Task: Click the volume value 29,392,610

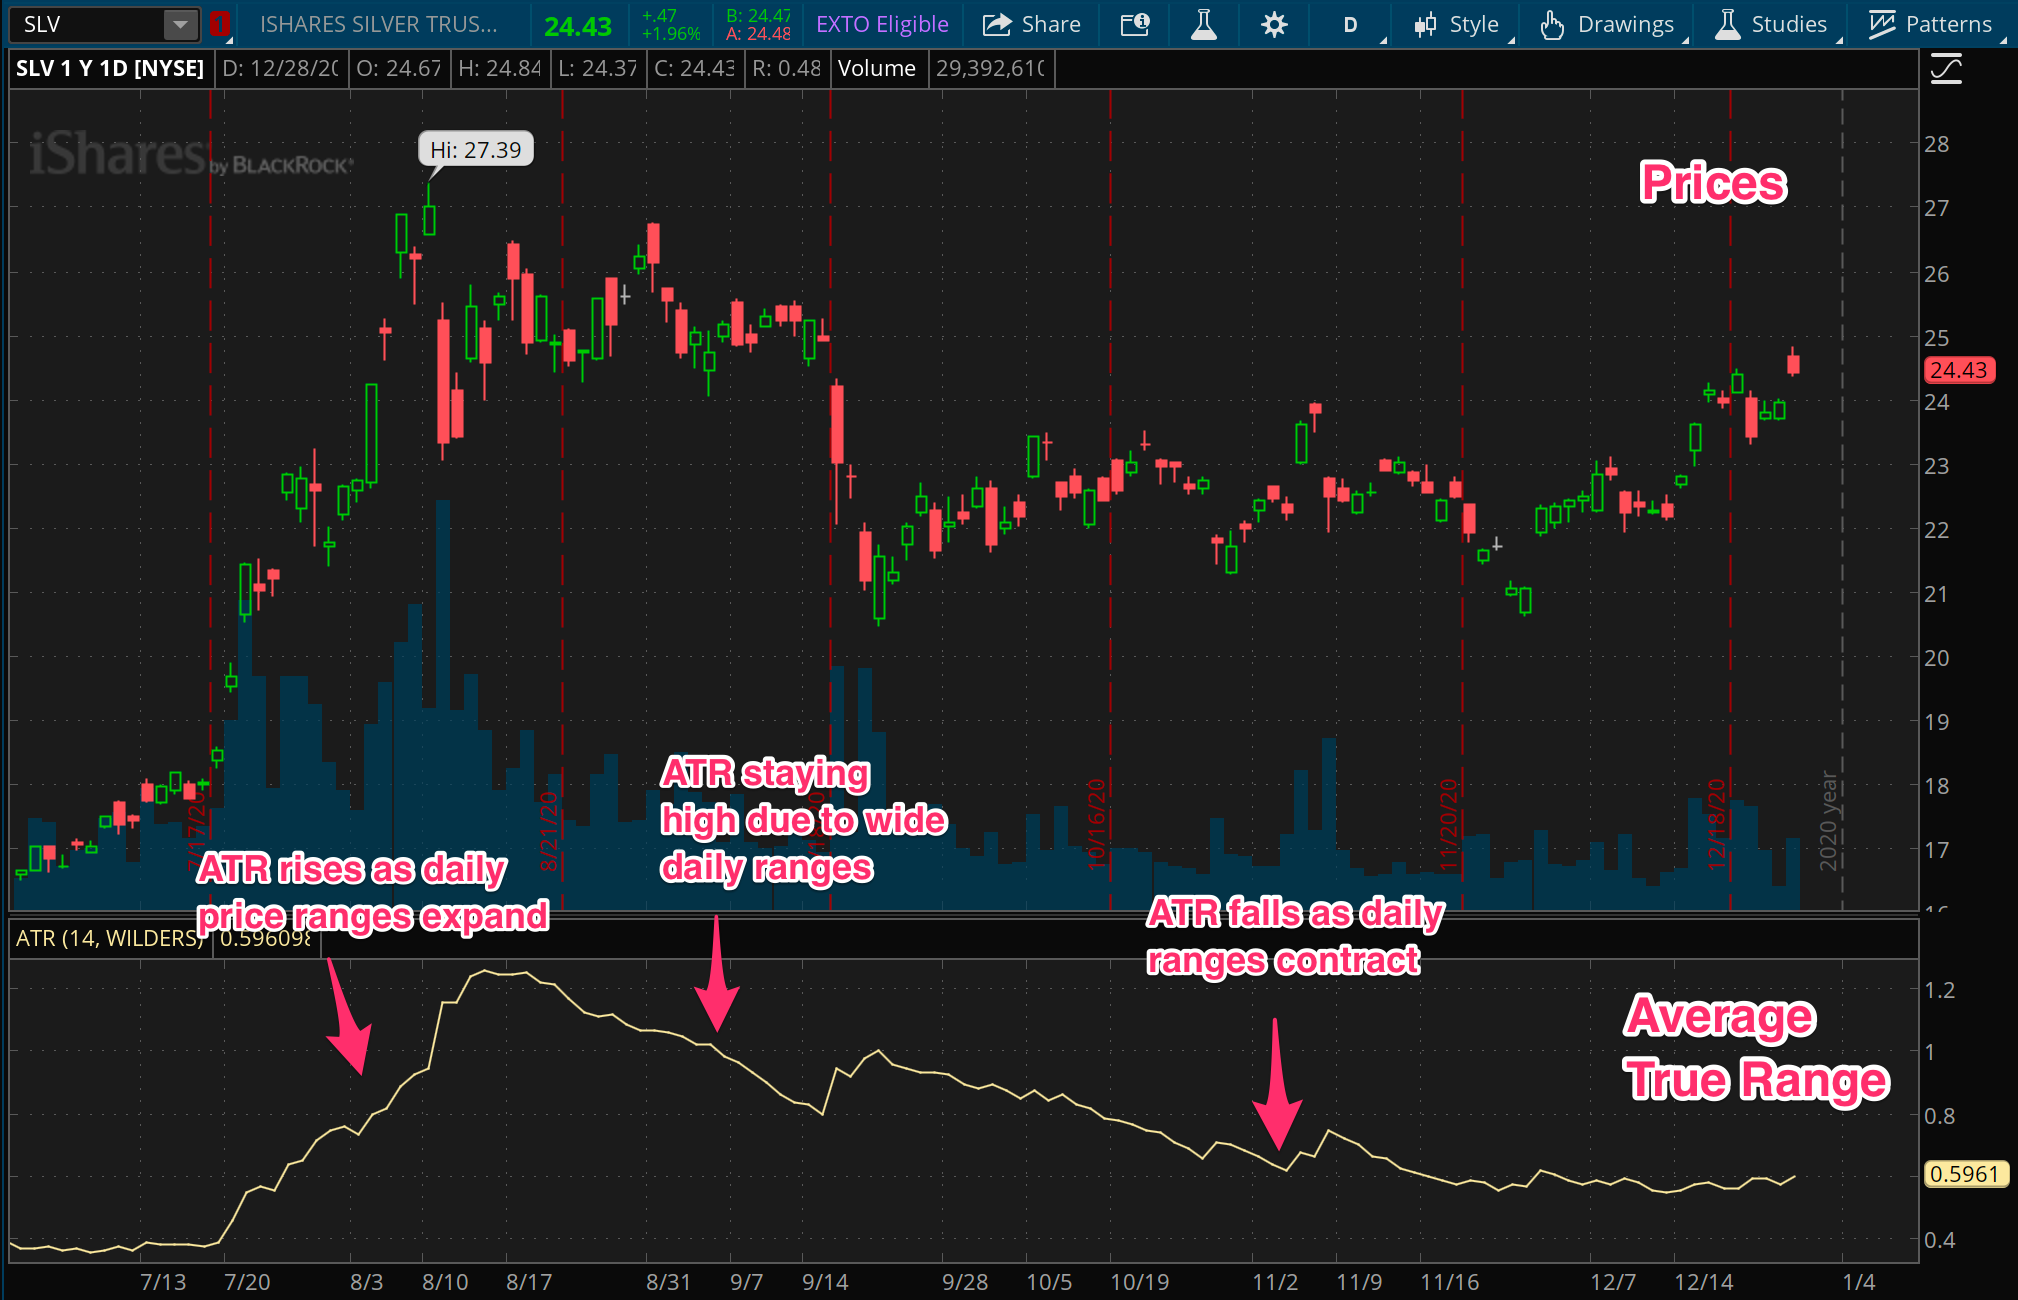Action: [990, 68]
